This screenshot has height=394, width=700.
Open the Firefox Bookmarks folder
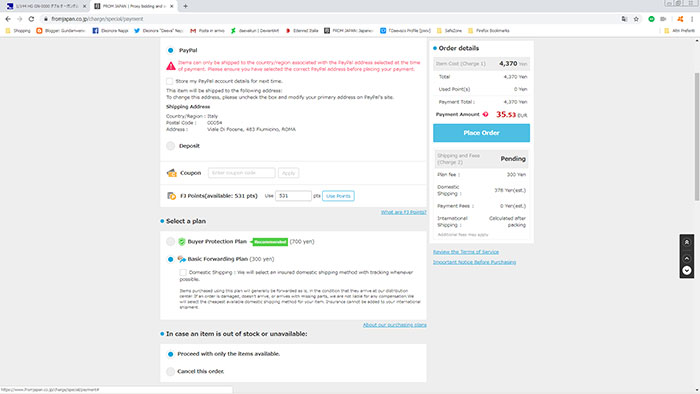tap(488, 31)
